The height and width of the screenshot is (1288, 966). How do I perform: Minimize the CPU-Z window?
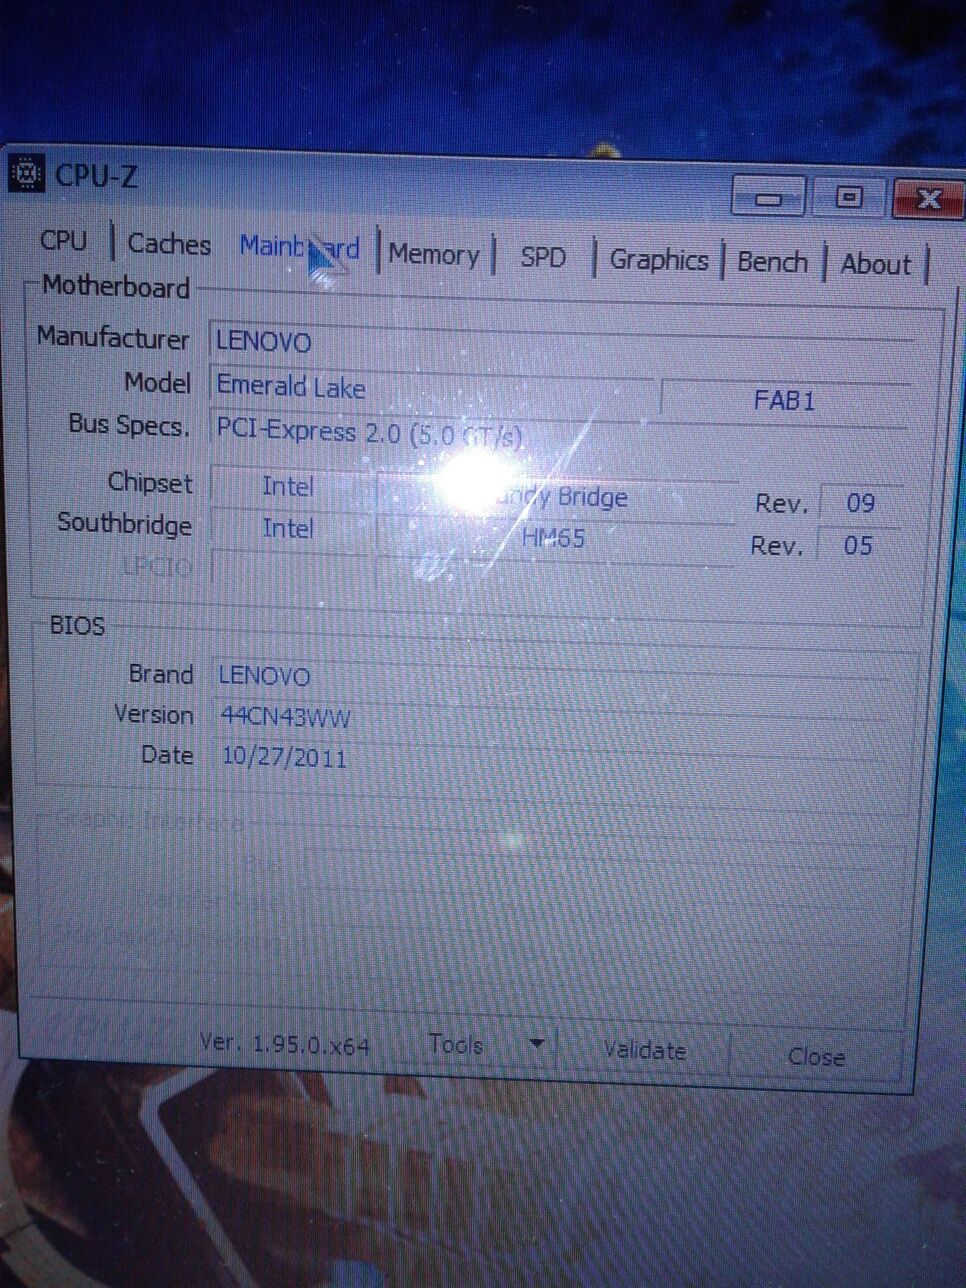[768, 197]
